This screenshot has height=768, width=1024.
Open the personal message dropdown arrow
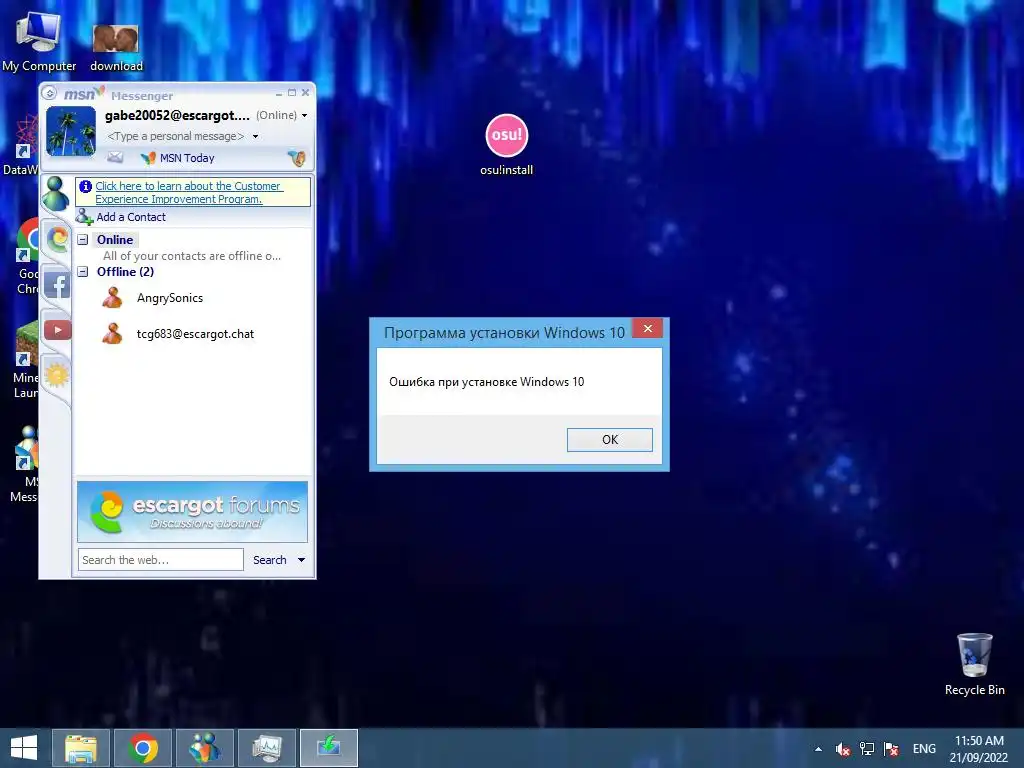(x=255, y=136)
